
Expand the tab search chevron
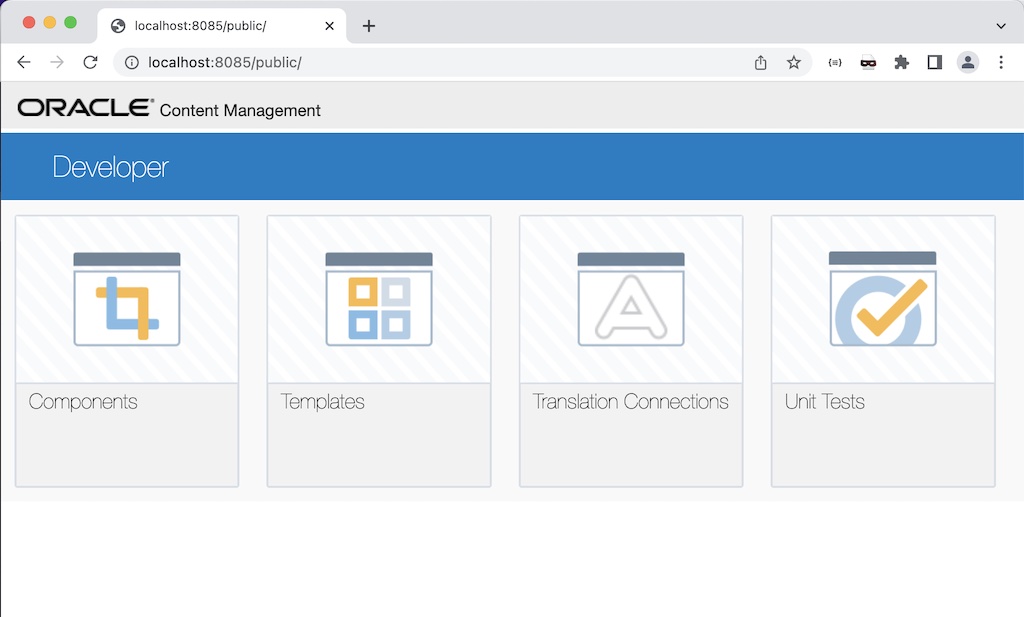pos(1001,25)
